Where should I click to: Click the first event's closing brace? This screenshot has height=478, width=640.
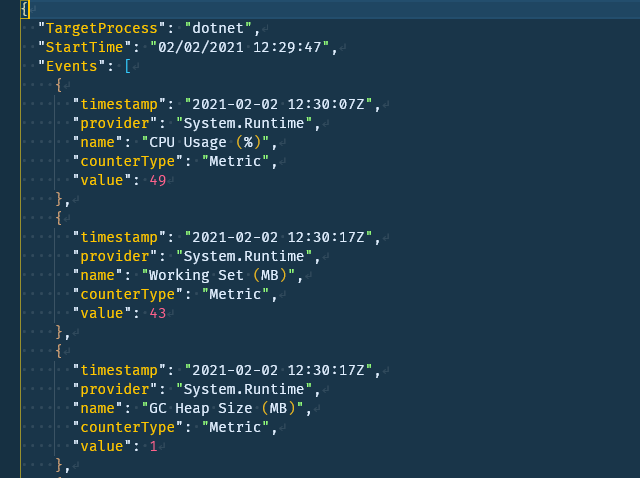point(59,199)
